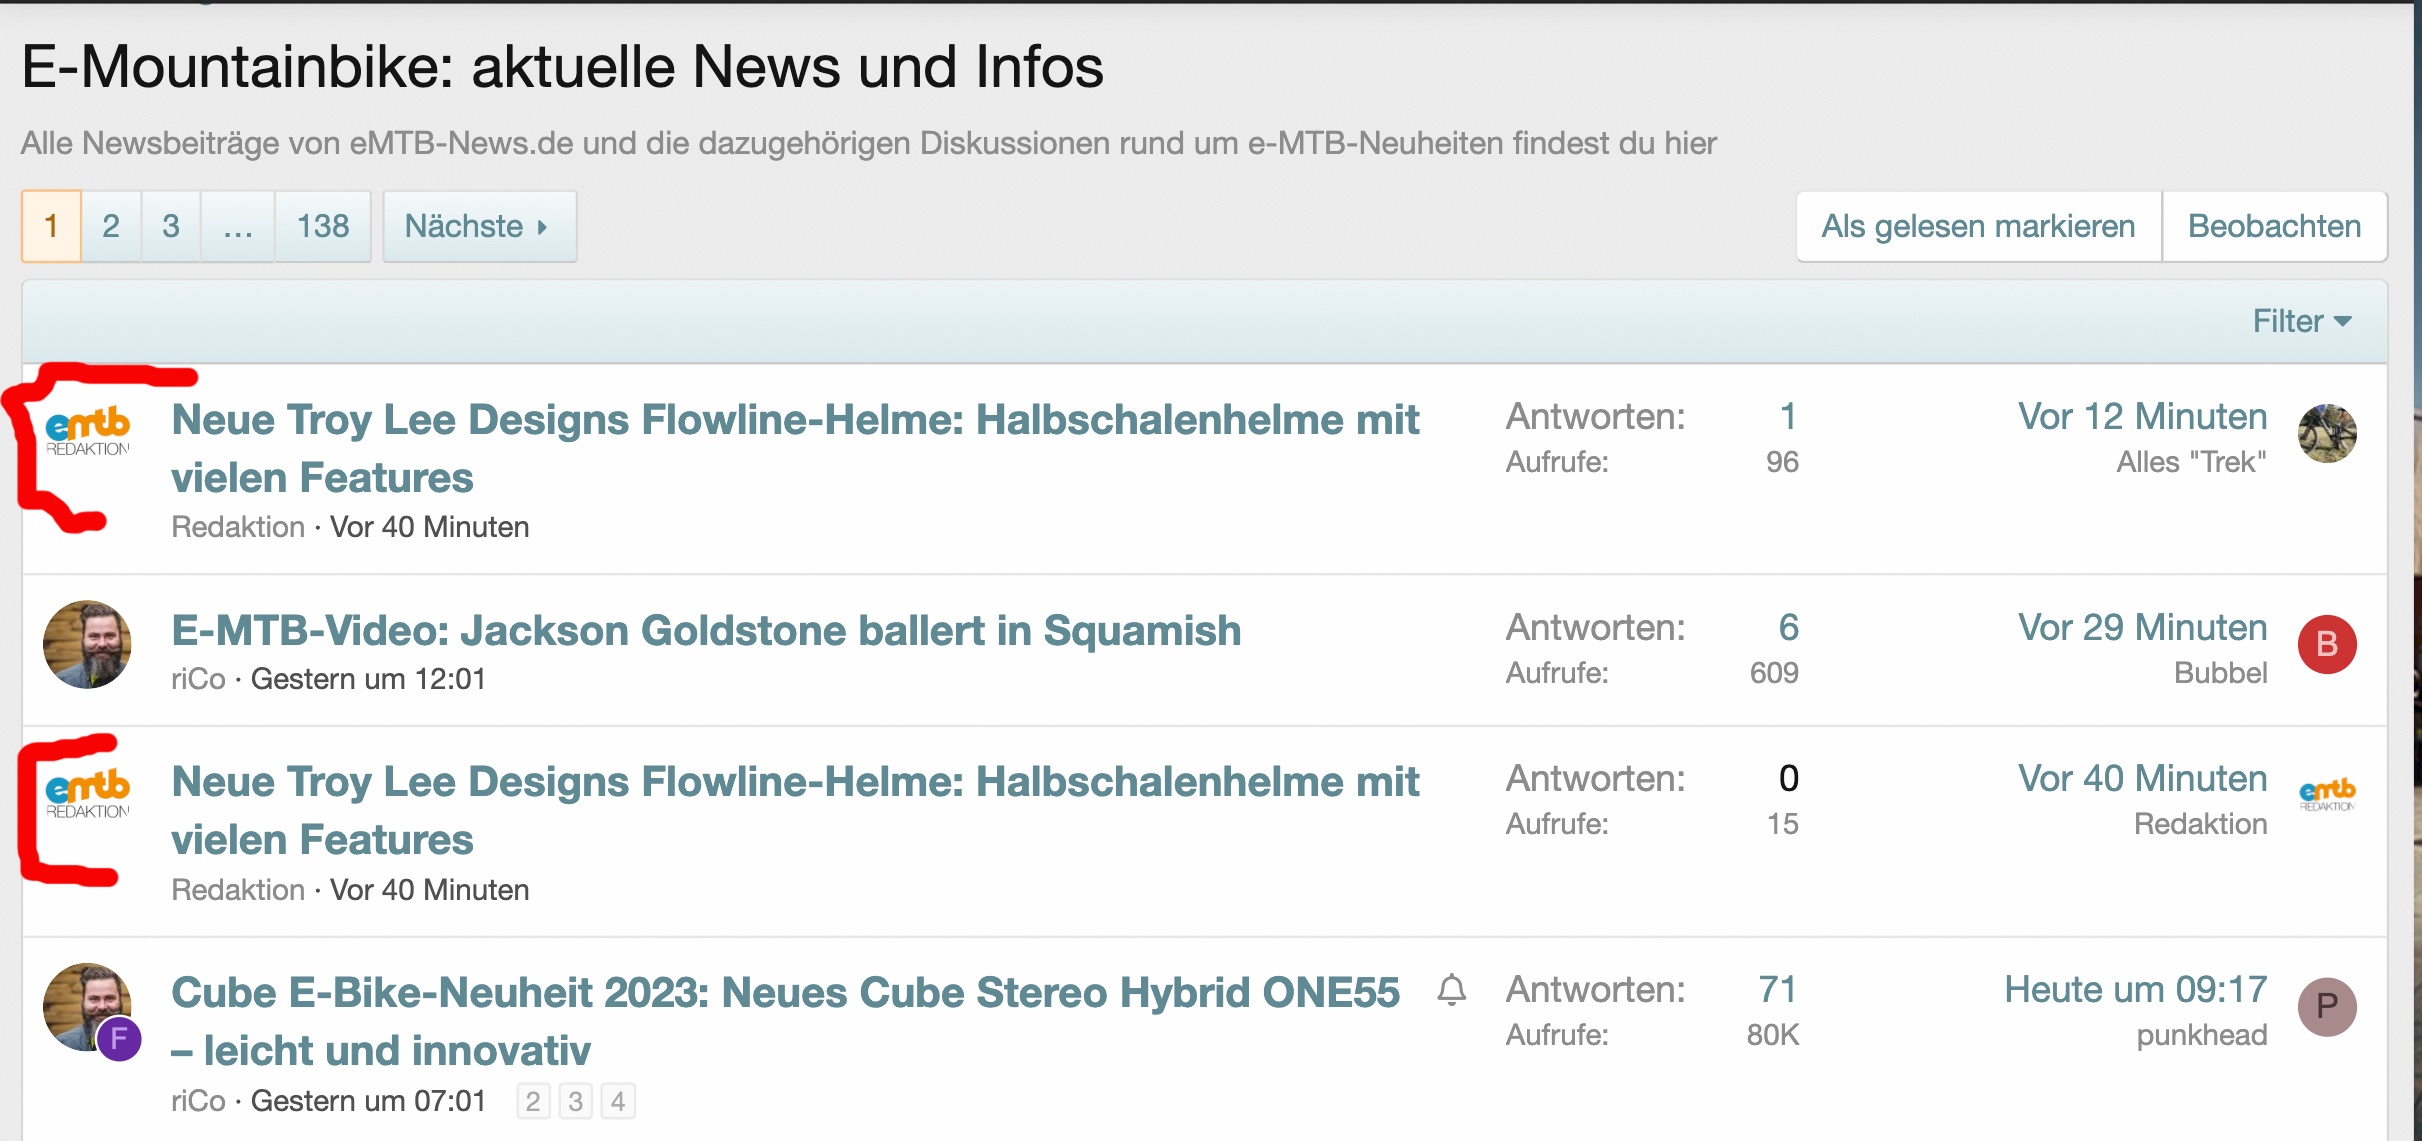Open user profile punkhead
The image size is (2422, 1141).
(2201, 1035)
